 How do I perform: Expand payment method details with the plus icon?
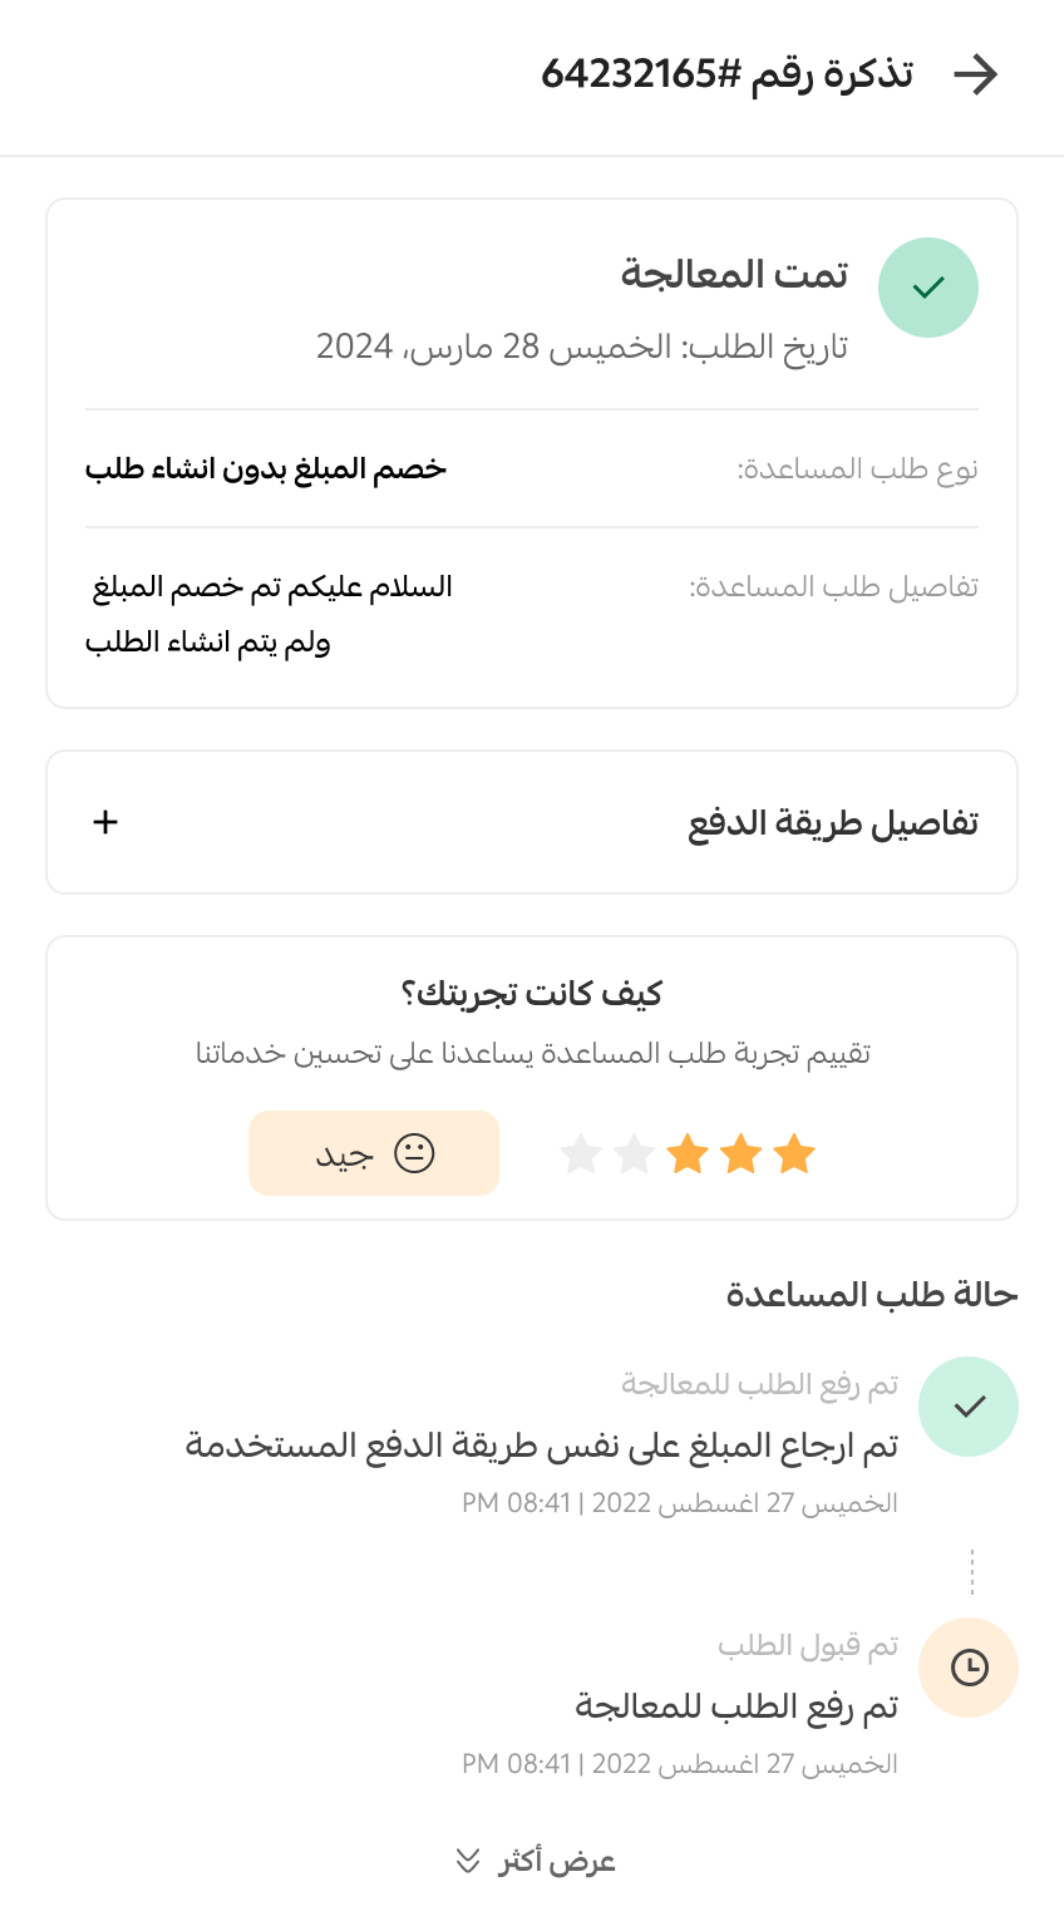click(x=105, y=822)
